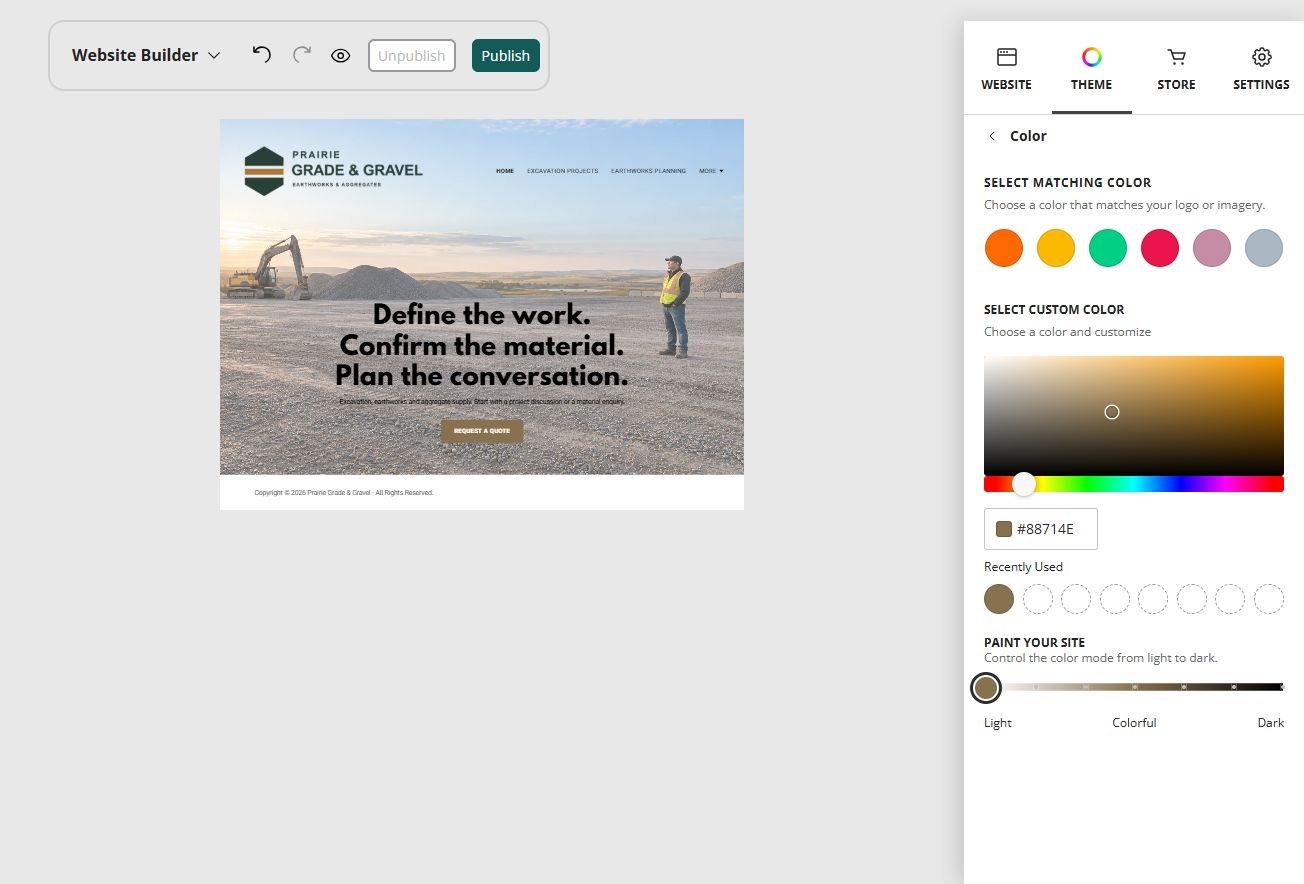This screenshot has width=1304, height=884.
Task: Open the Store tab
Action: pyautogui.click(x=1176, y=70)
